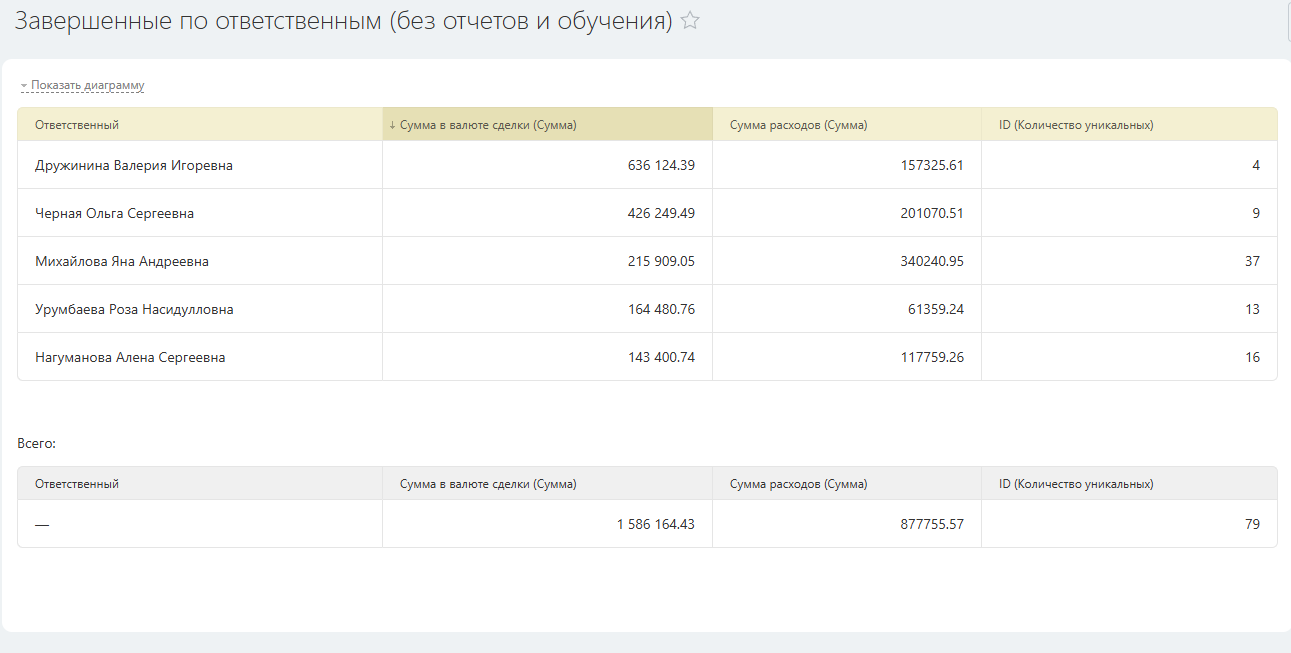Click the total expenses value 877755.57
The width and height of the screenshot is (1291, 653).
(930, 524)
